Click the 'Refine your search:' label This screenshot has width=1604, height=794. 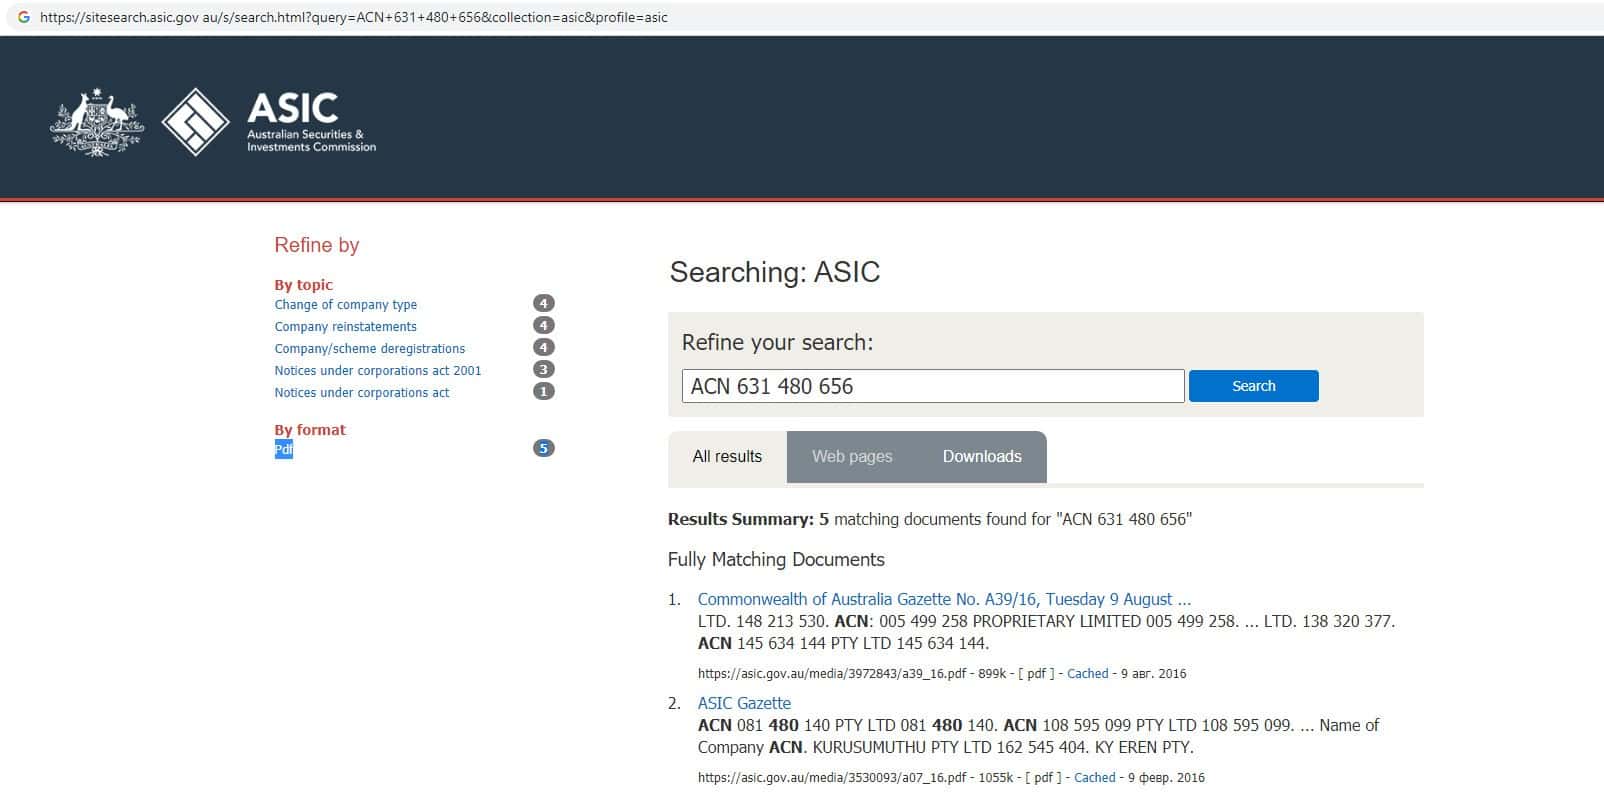[x=777, y=343]
